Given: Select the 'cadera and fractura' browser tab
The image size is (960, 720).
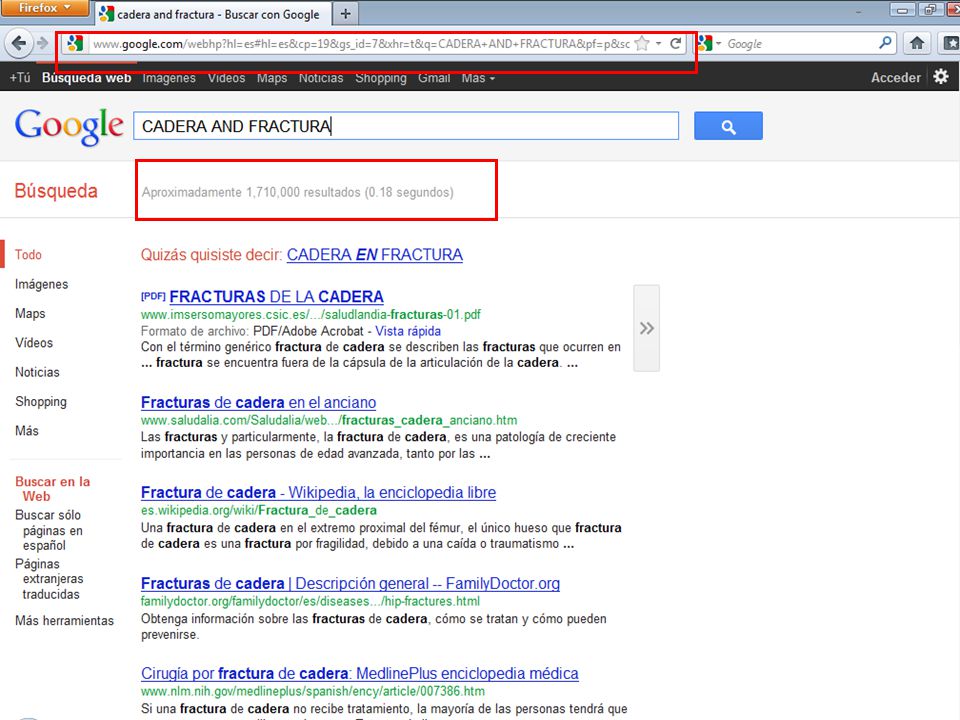Looking at the screenshot, I should coord(212,14).
